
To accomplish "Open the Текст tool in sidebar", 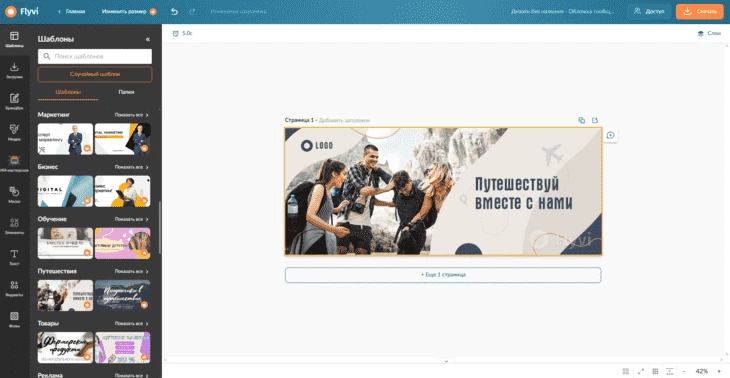I will (x=14, y=257).
